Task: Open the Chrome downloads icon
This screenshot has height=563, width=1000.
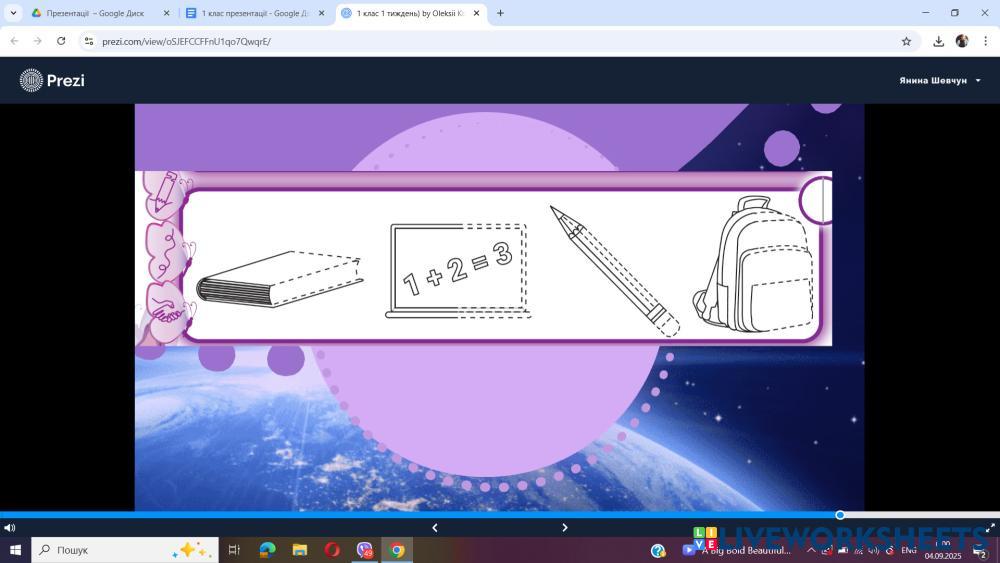Action: pyautogui.click(x=938, y=41)
